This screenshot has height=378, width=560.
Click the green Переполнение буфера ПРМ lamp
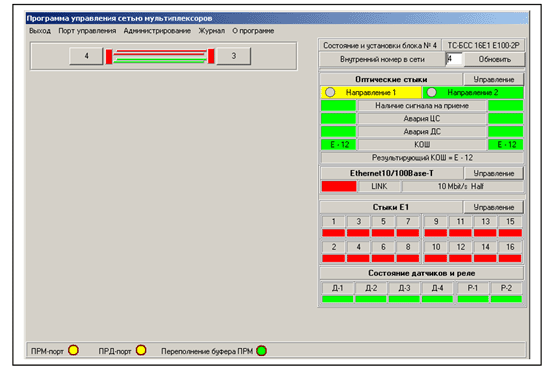point(261,351)
